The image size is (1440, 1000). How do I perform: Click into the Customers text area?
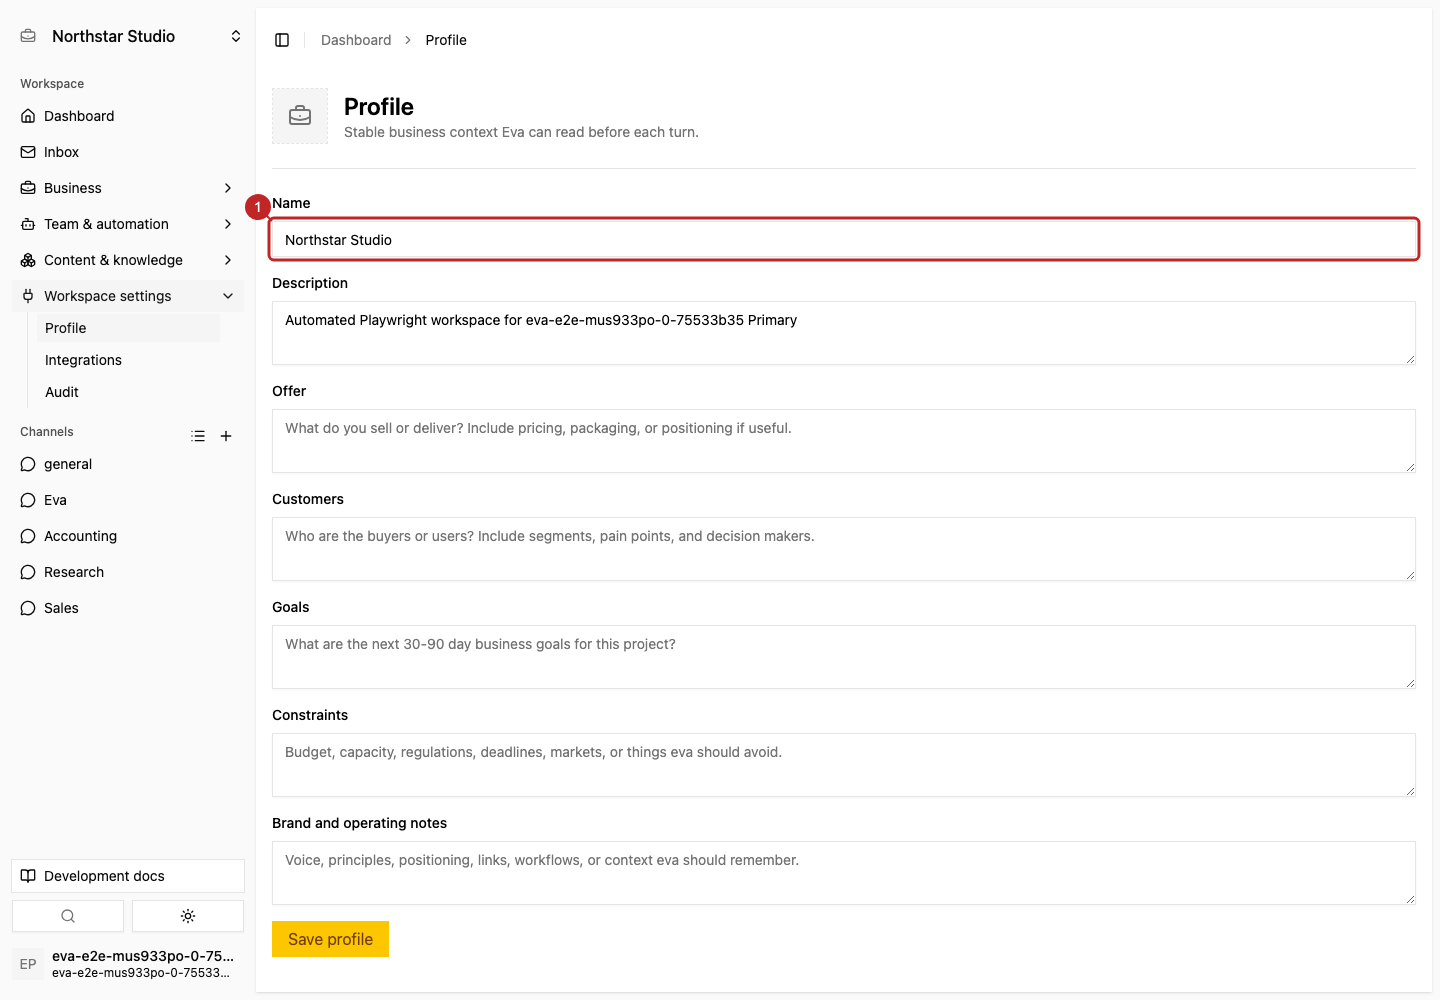pyautogui.click(x=844, y=549)
